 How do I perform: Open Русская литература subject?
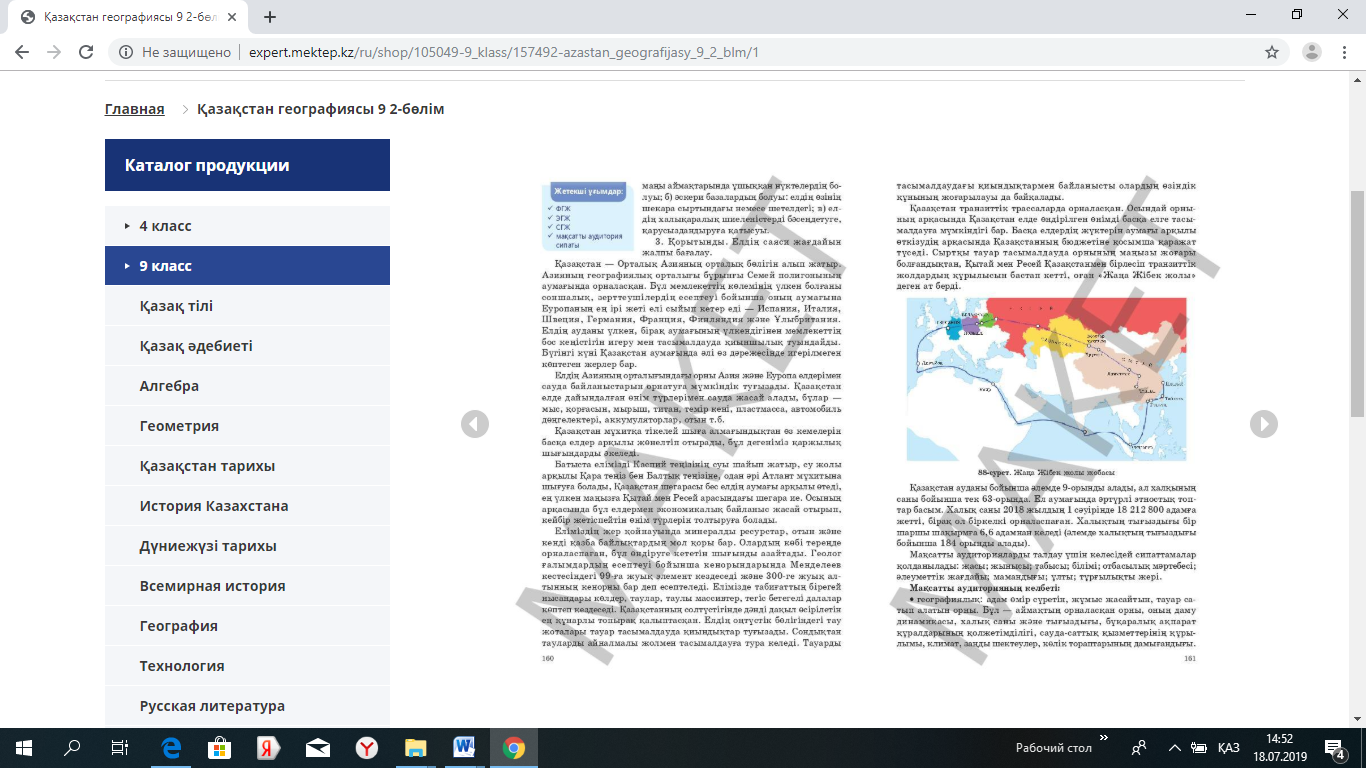247,706
